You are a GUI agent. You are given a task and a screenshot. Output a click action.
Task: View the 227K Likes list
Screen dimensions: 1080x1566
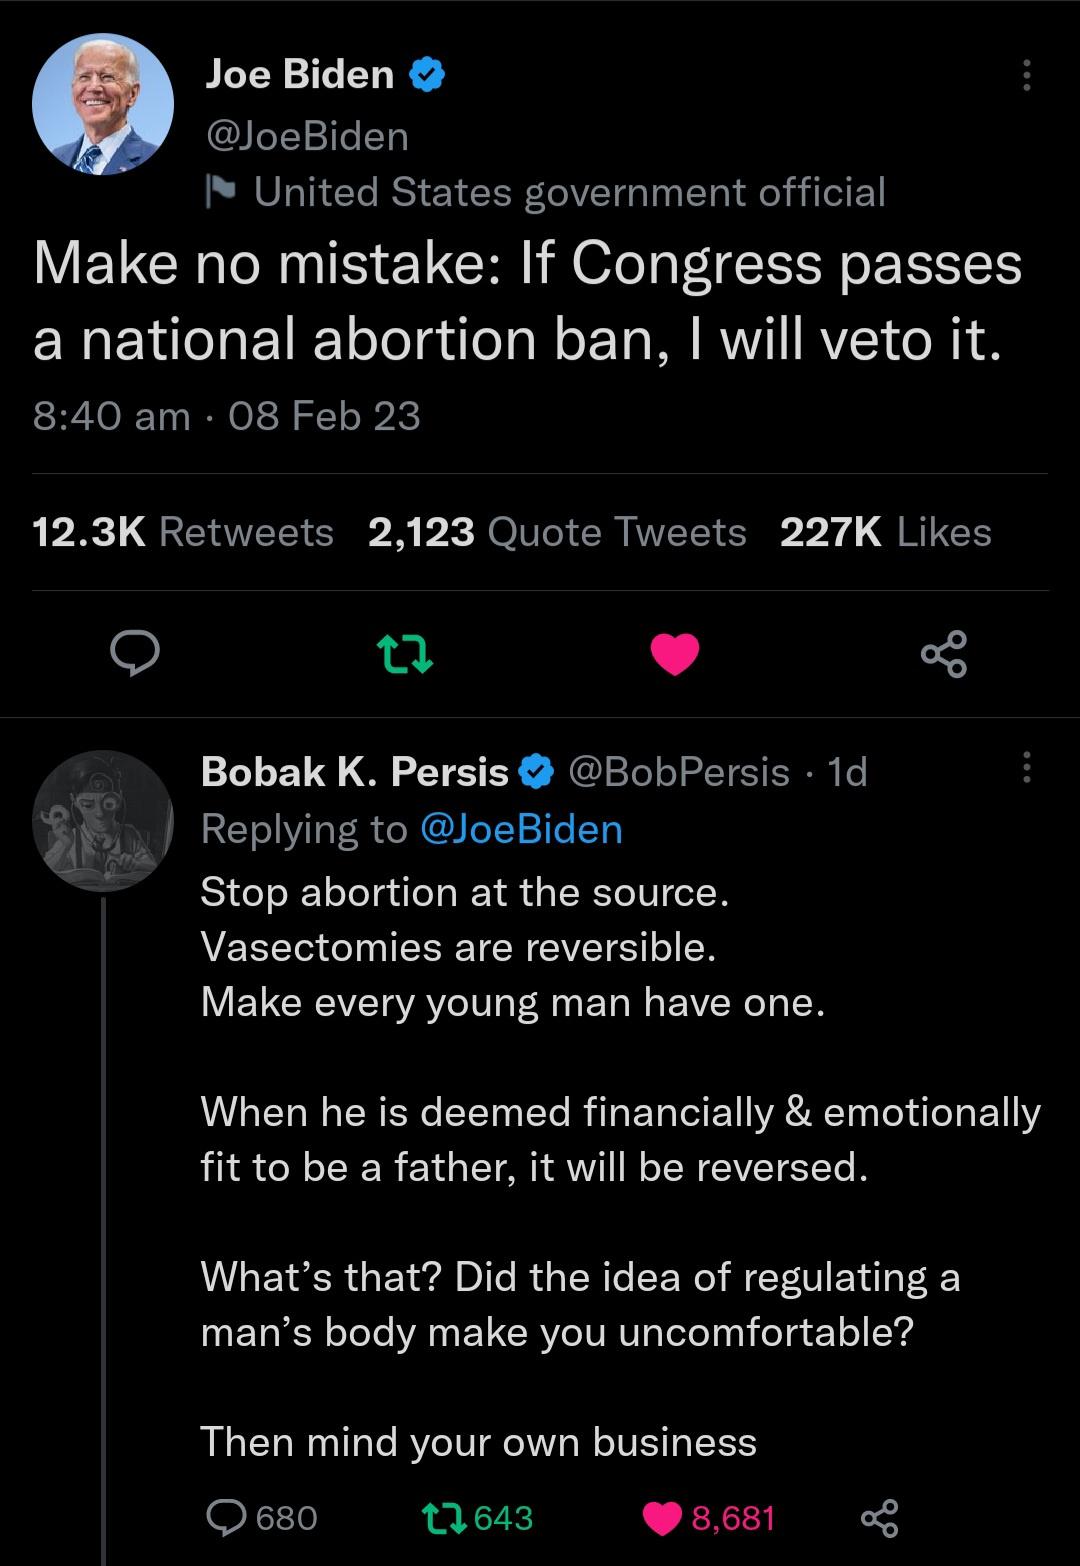pyautogui.click(x=885, y=532)
